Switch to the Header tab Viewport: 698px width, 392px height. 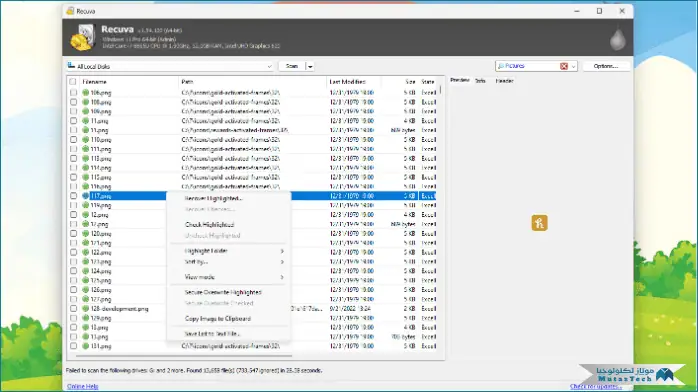click(x=504, y=81)
